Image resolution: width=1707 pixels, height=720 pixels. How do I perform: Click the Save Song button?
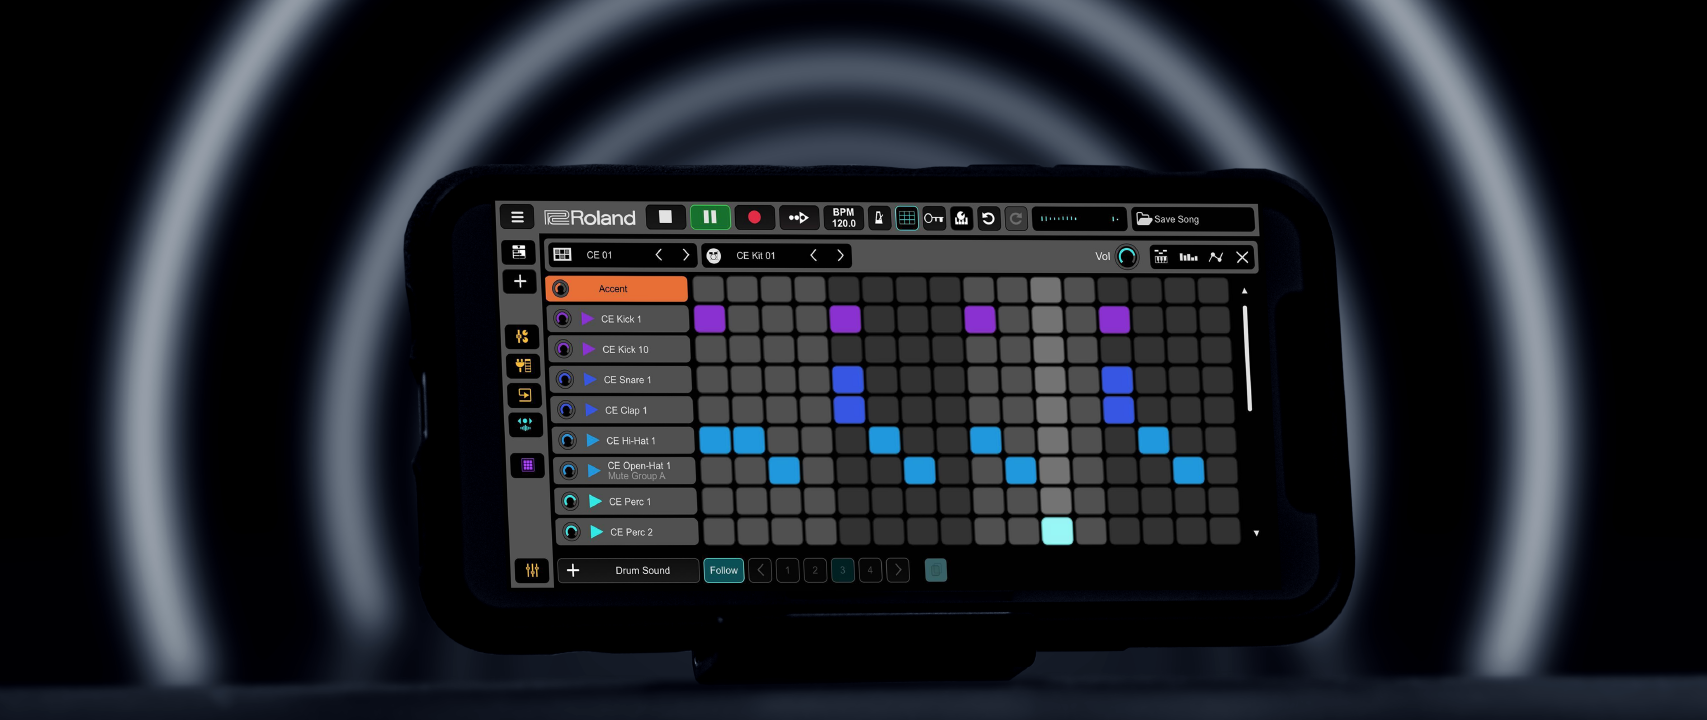1193,219
